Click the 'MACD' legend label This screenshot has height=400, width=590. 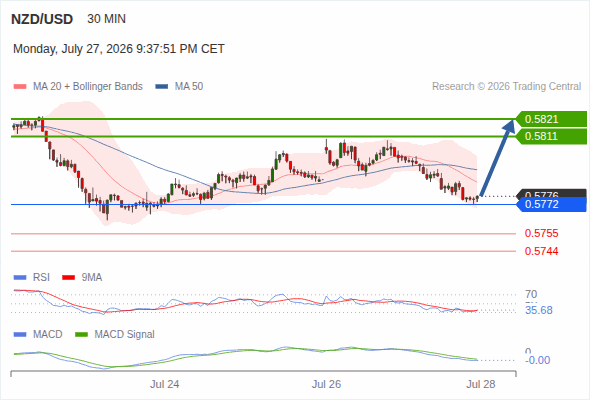[x=47, y=334]
